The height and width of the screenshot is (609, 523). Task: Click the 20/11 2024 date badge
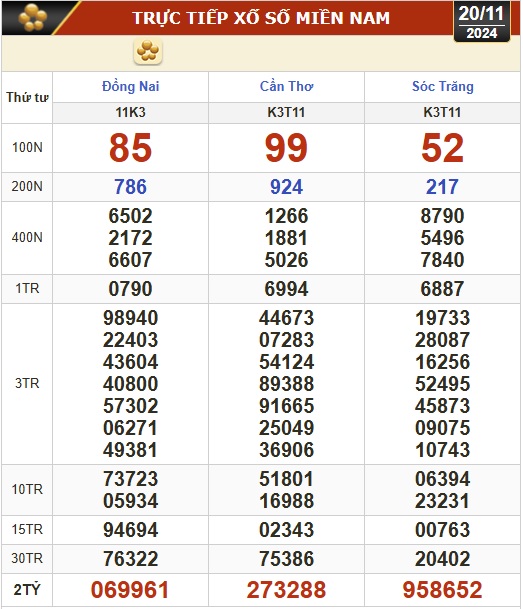[x=481, y=22]
